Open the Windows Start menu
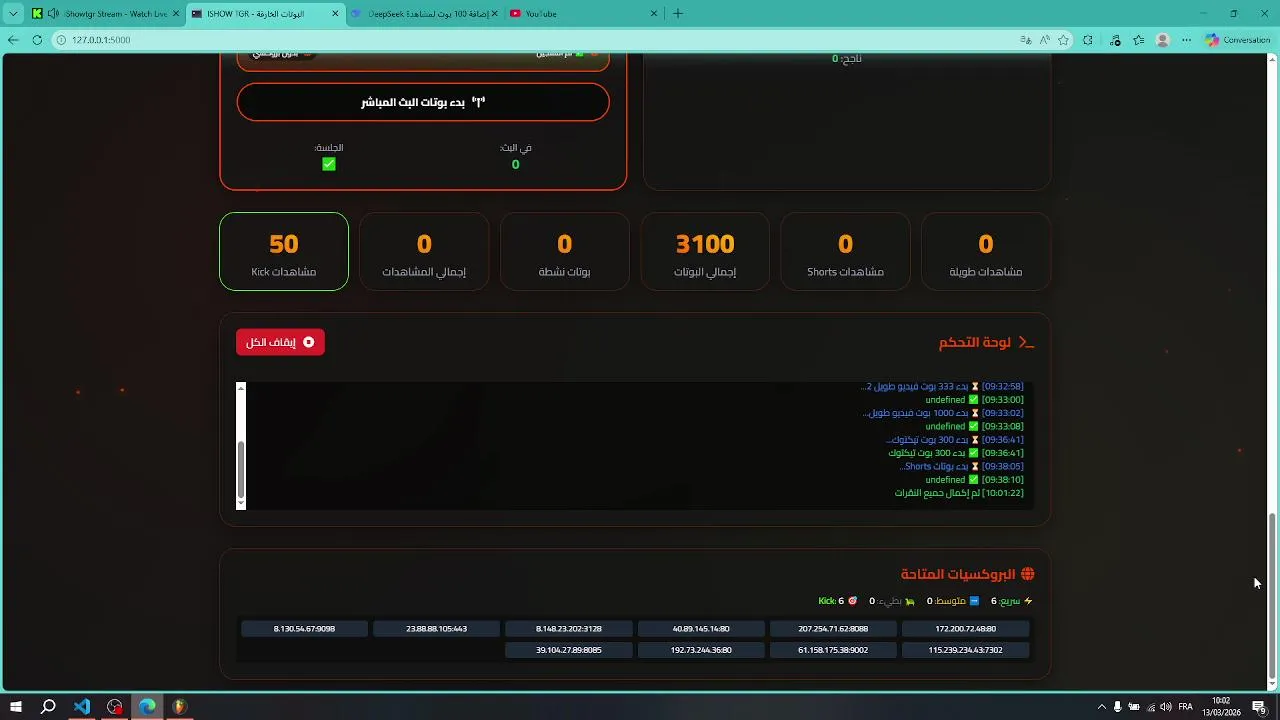Viewport: 1280px width, 720px height. (15, 707)
